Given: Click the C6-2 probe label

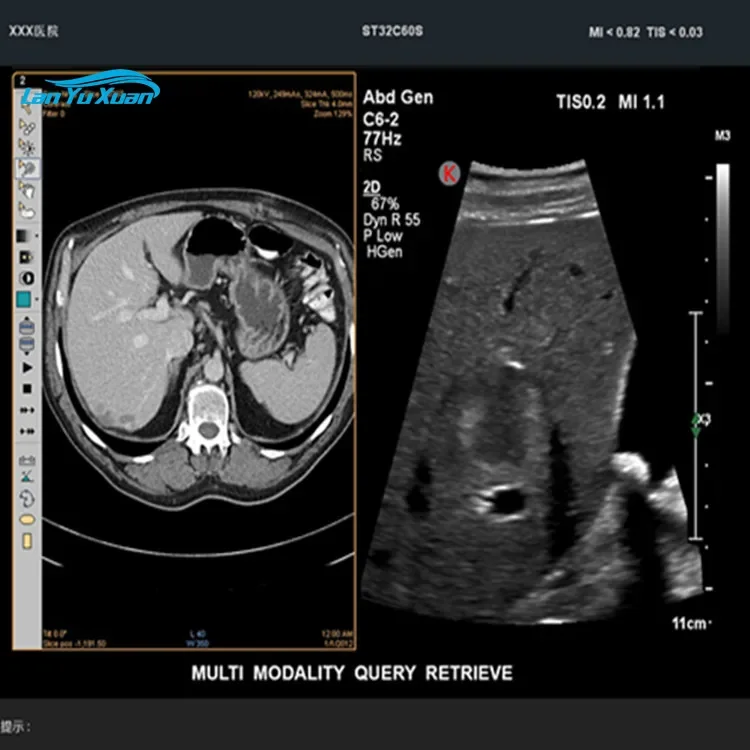Looking at the screenshot, I should point(381,119).
